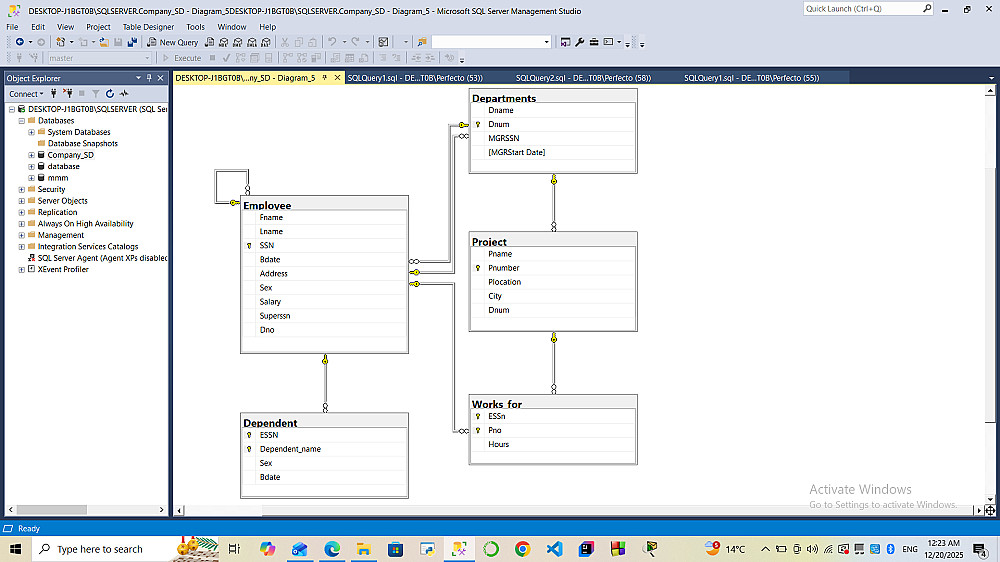The width and height of the screenshot is (1000, 562).
Task: Open the Toolbox icon in toolbar
Action: pyautogui.click(x=594, y=42)
